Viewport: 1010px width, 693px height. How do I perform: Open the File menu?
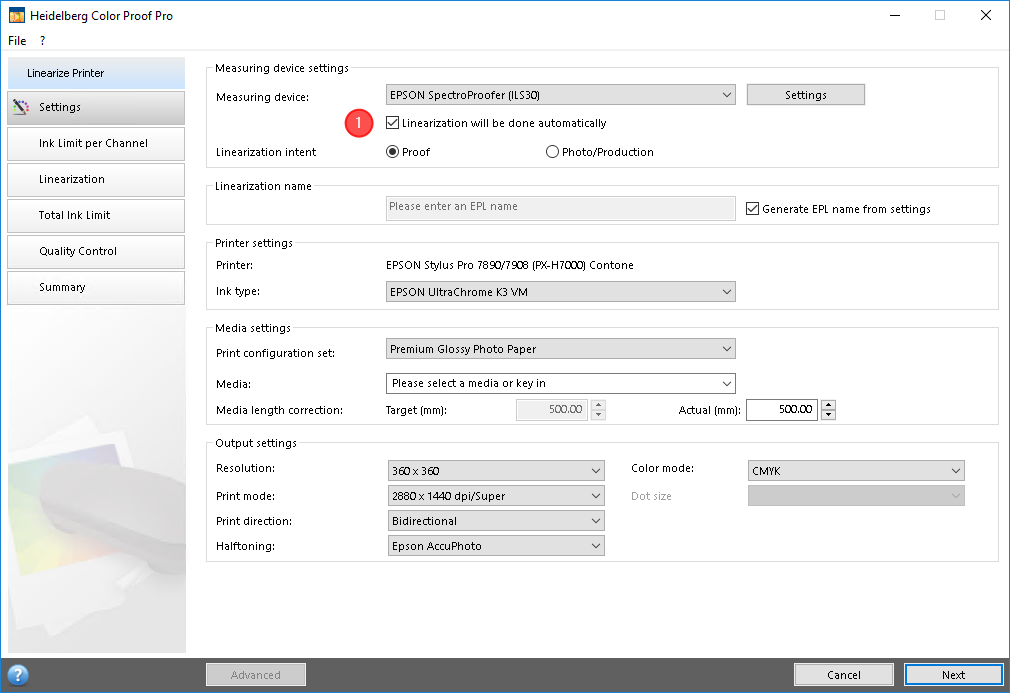pos(17,41)
